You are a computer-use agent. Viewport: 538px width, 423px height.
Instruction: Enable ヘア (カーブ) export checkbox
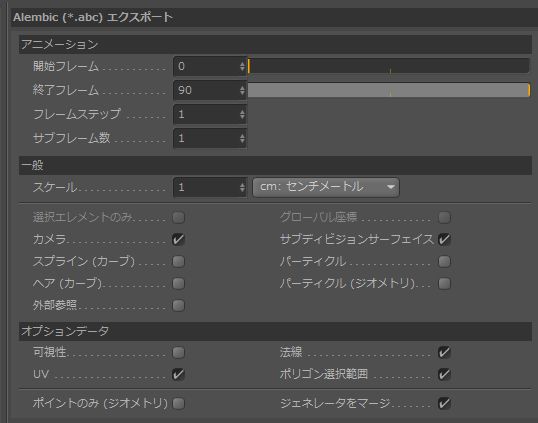[178, 283]
